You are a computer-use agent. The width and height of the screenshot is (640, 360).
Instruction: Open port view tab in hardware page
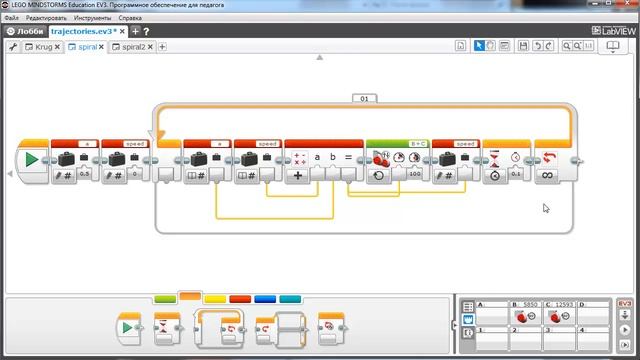pos(468,320)
